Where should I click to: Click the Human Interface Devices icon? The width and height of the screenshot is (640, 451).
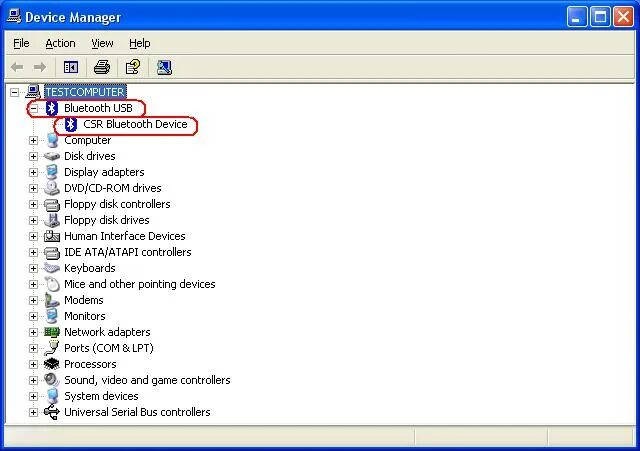coord(51,236)
